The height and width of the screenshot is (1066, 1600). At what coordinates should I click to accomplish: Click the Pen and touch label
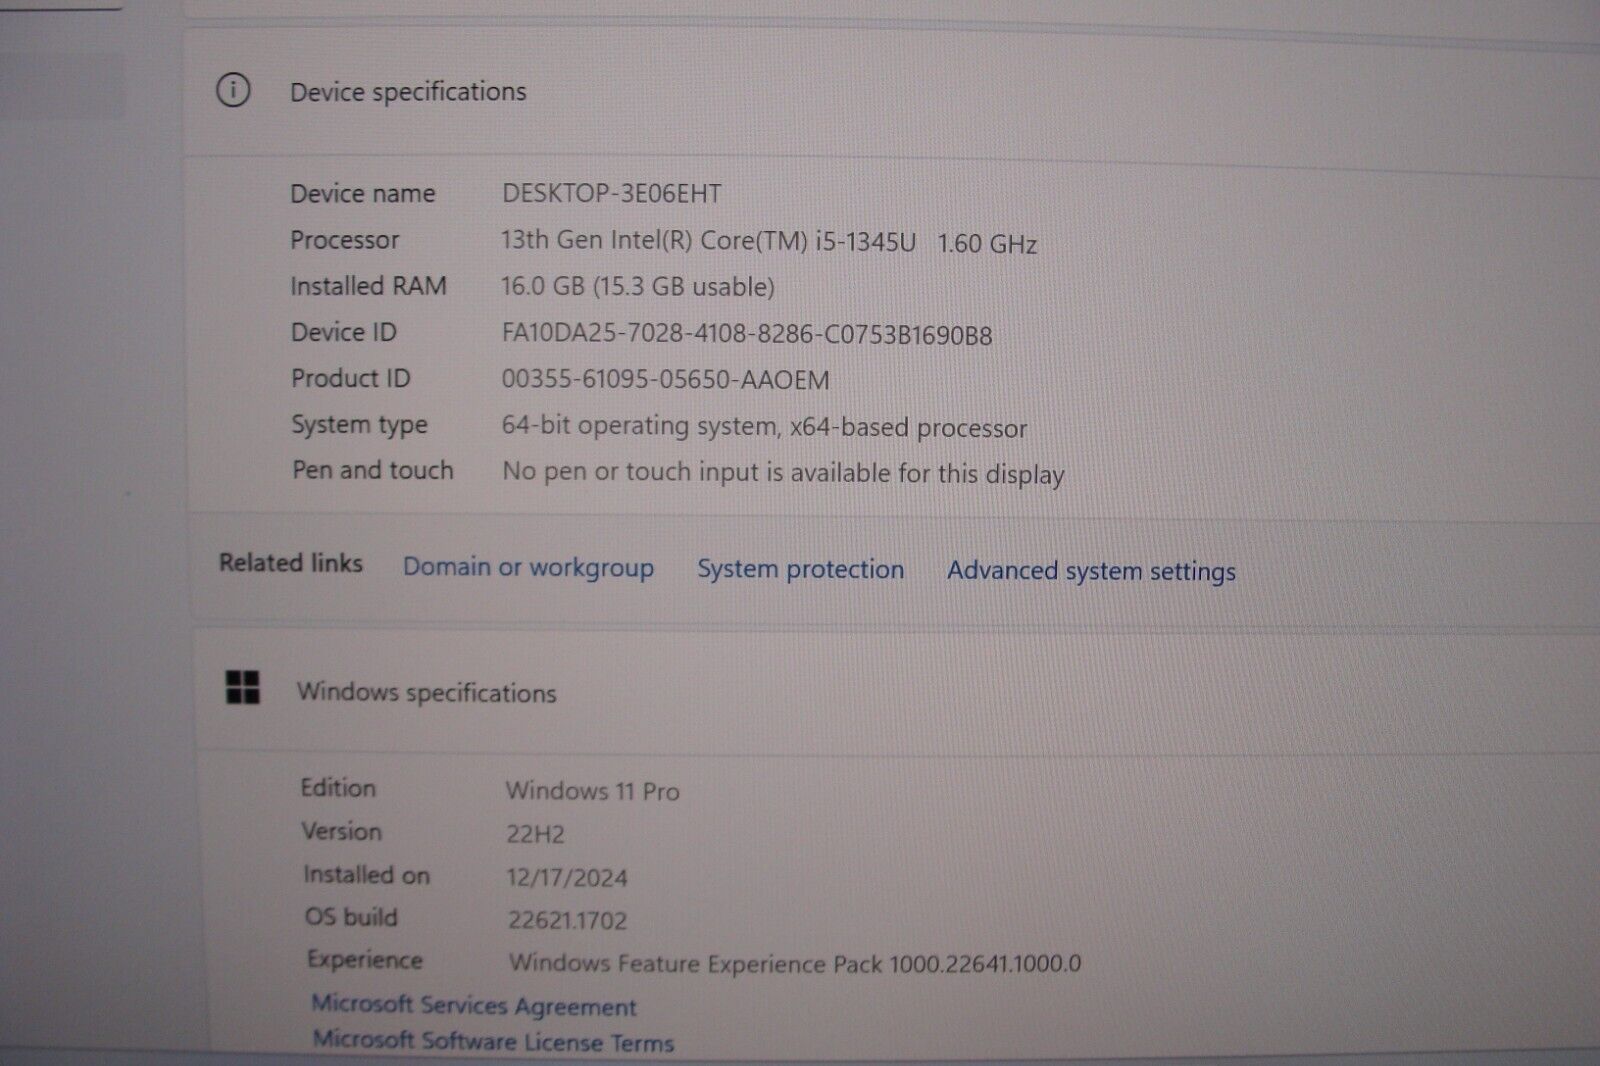coord(372,470)
